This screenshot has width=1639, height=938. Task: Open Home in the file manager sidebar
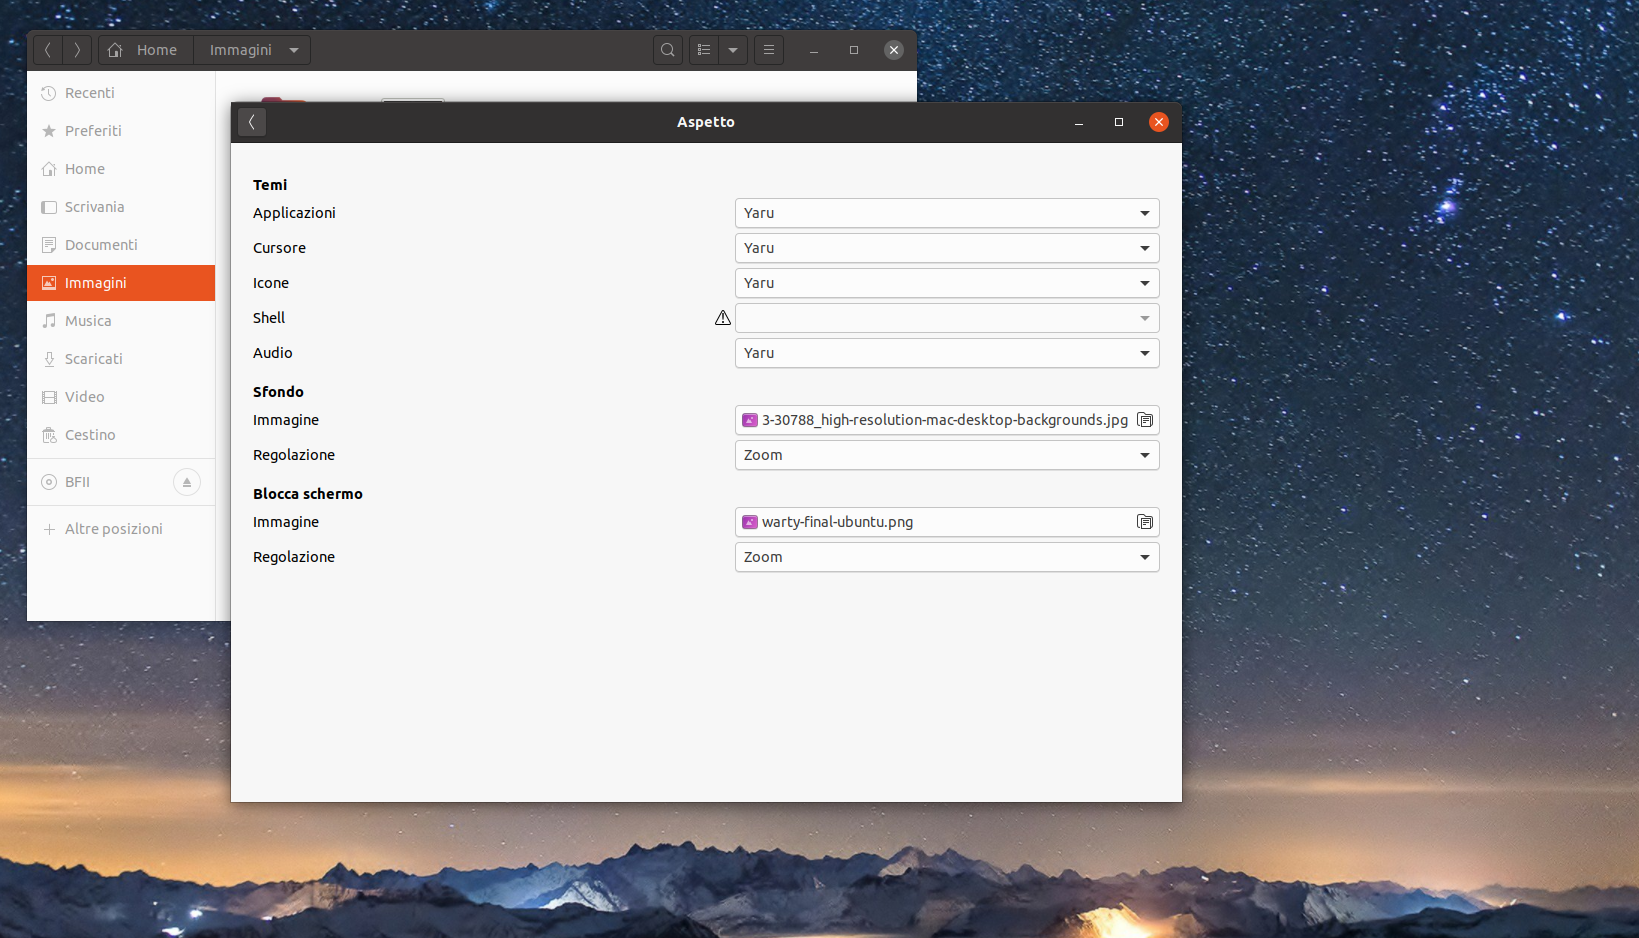pos(121,169)
